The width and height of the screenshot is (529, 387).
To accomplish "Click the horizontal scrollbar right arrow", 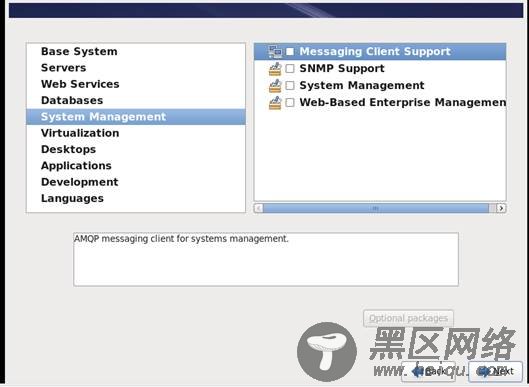I will (501, 208).
